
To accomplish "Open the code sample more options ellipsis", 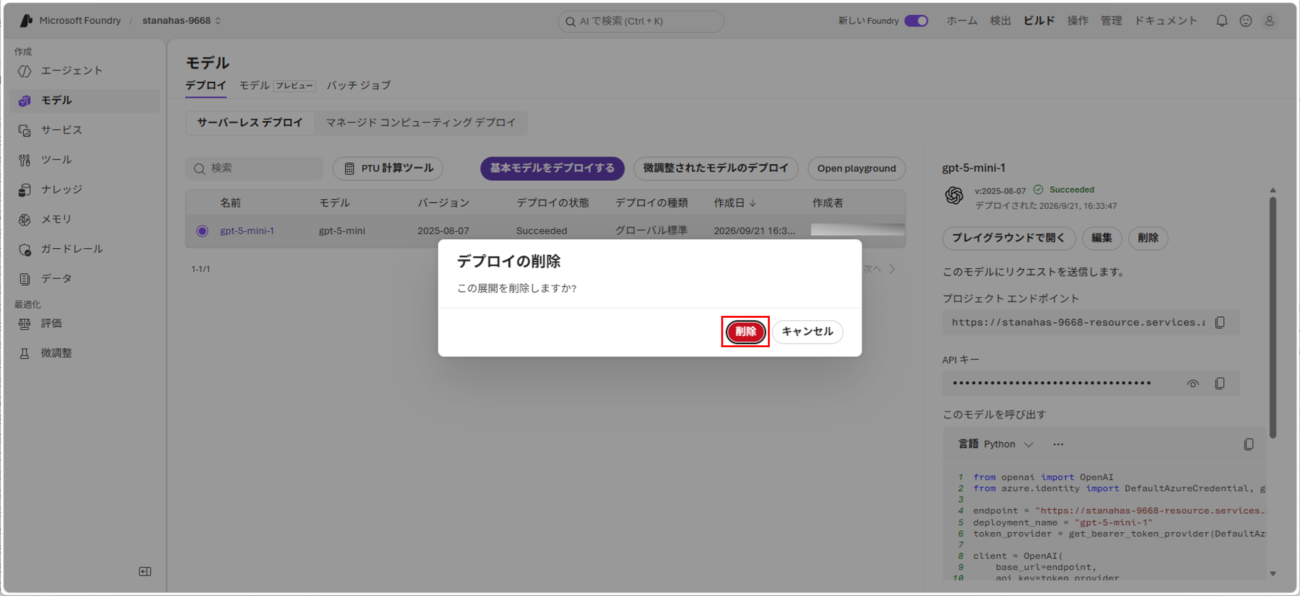I will [x=1058, y=444].
